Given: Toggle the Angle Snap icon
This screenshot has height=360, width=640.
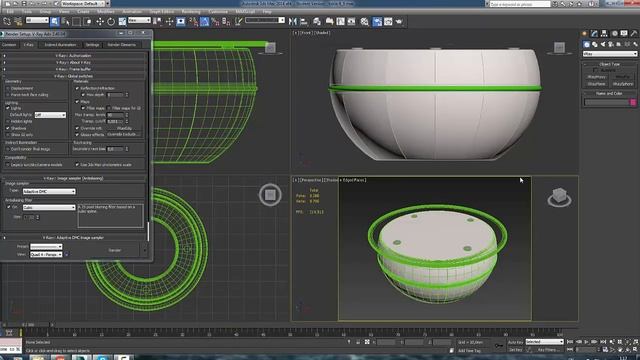Looking at the screenshot, I should 204,21.
